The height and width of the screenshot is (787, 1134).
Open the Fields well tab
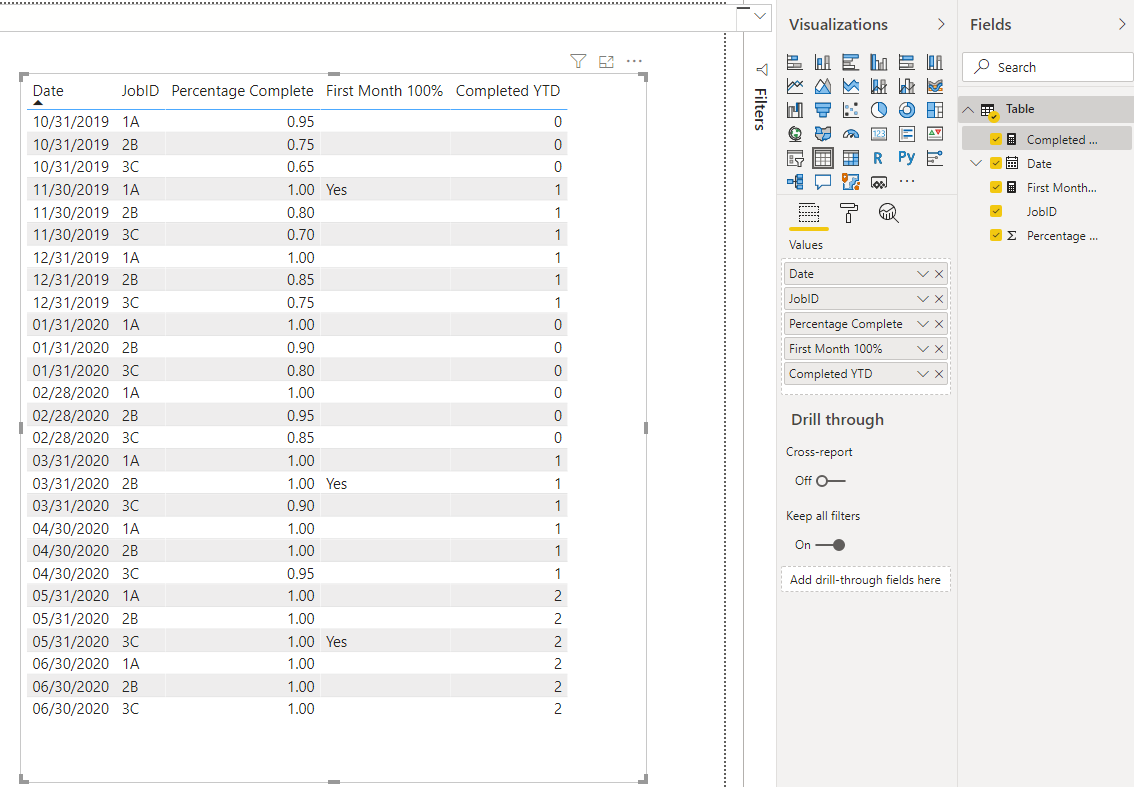tap(809, 213)
